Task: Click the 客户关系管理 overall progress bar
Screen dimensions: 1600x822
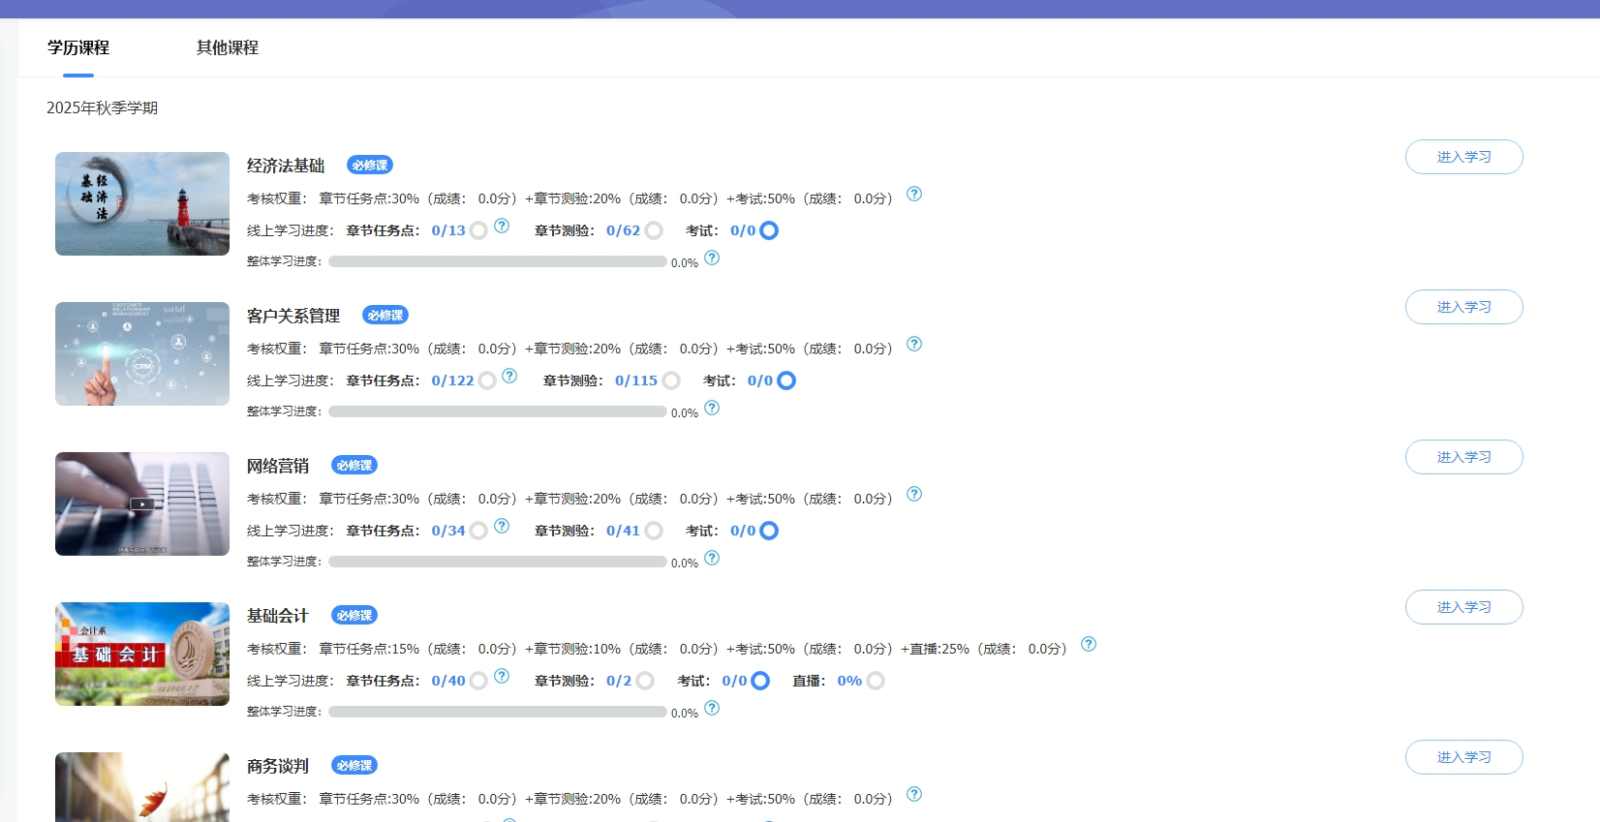Action: 497,411
